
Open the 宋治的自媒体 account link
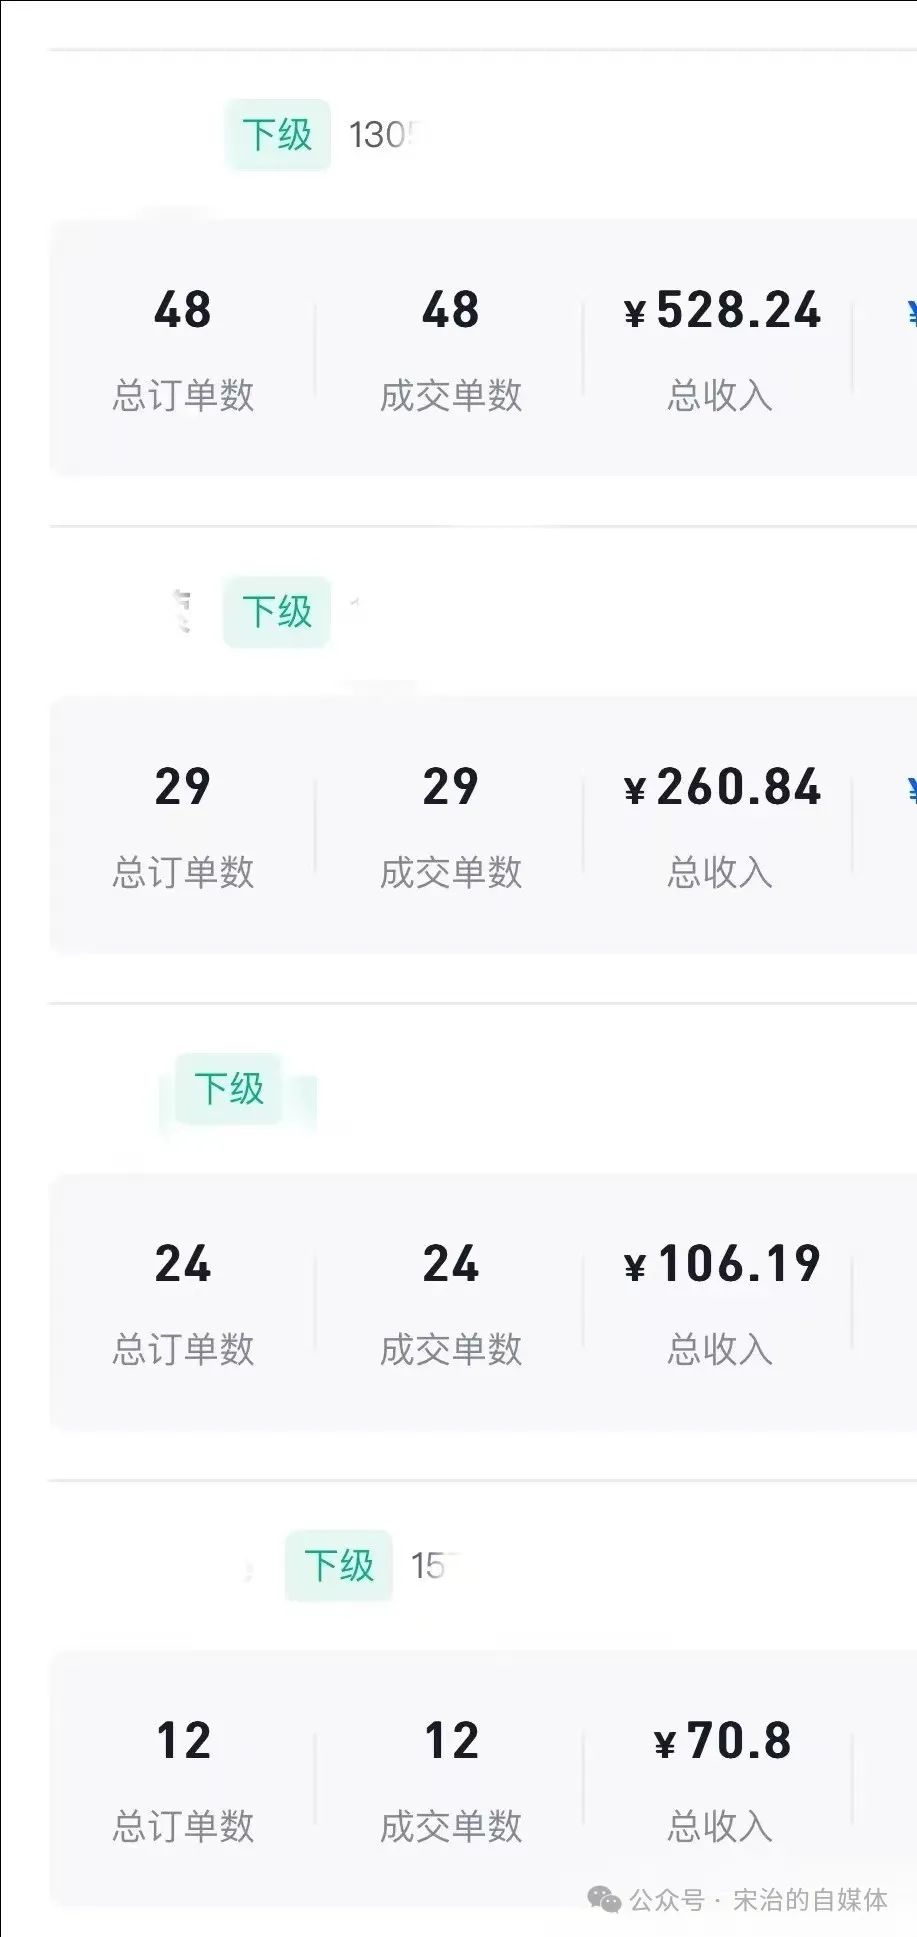click(x=810, y=1900)
